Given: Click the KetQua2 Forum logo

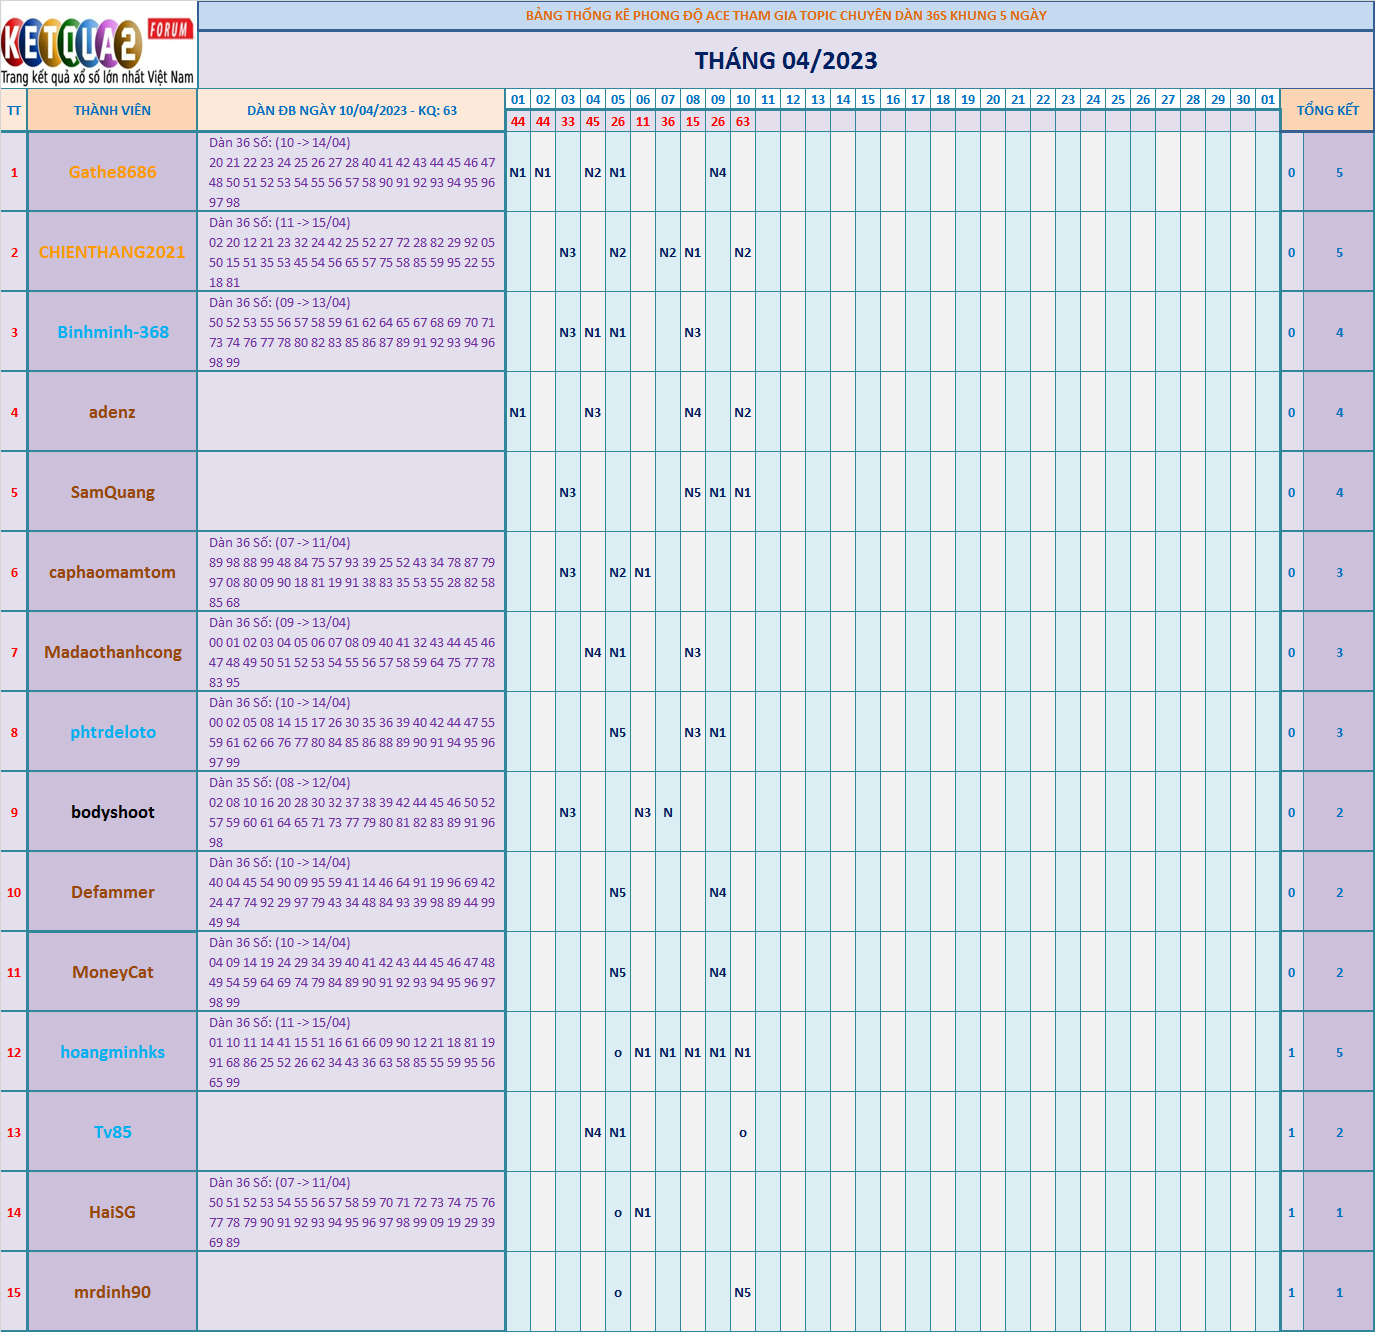Looking at the screenshot, I should (98, 45).
